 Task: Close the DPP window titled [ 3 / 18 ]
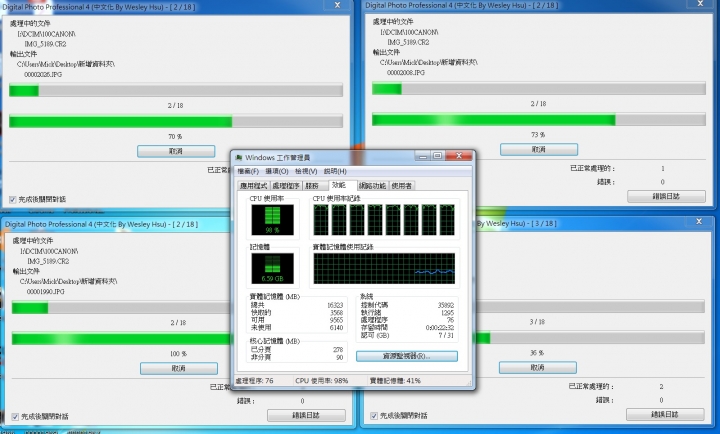[699, 221]
